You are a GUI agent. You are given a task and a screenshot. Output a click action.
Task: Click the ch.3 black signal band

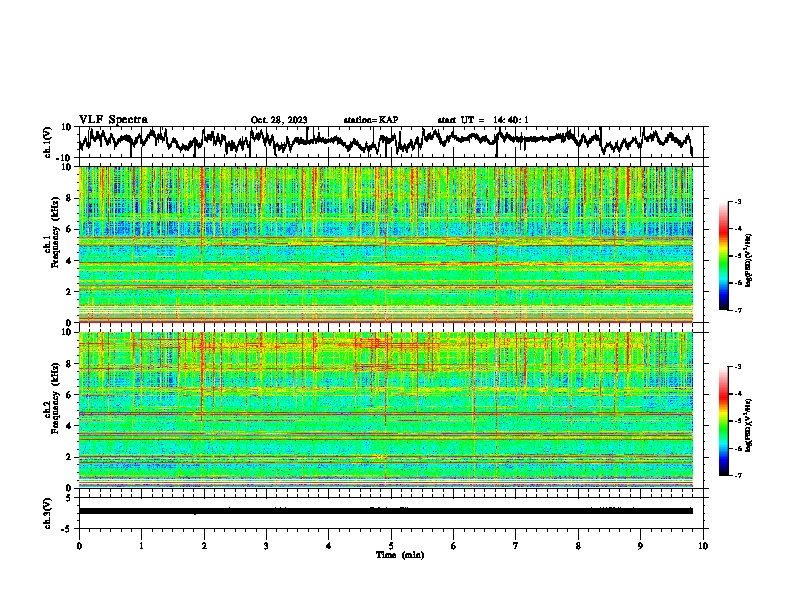(385, 511)
